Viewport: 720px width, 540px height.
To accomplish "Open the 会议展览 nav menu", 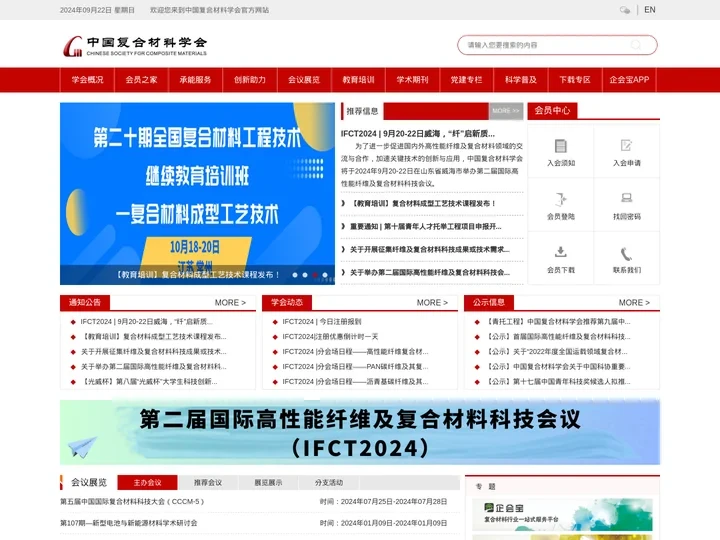I will (x=304, y=80).
